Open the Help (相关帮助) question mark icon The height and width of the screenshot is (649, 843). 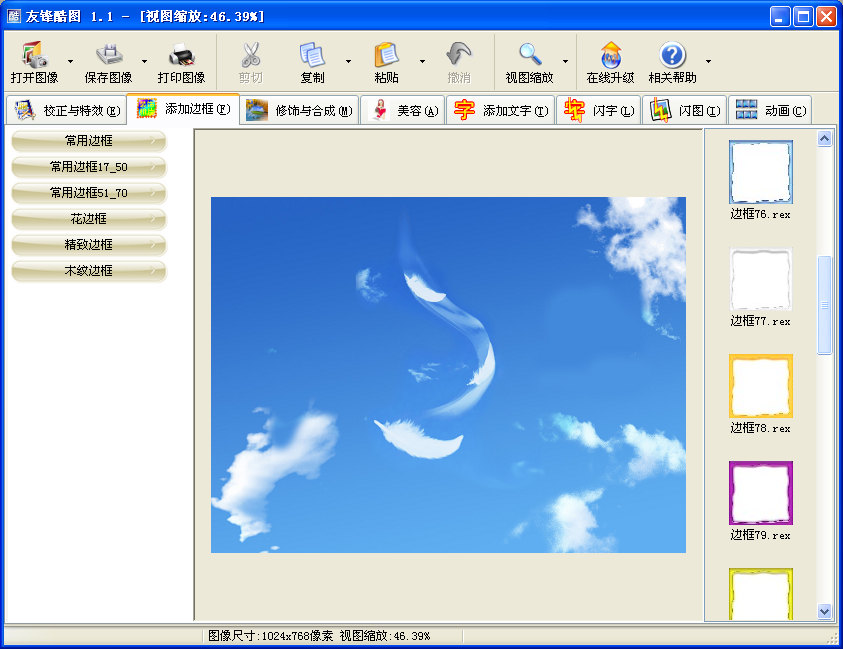click(x=672, y=55)
